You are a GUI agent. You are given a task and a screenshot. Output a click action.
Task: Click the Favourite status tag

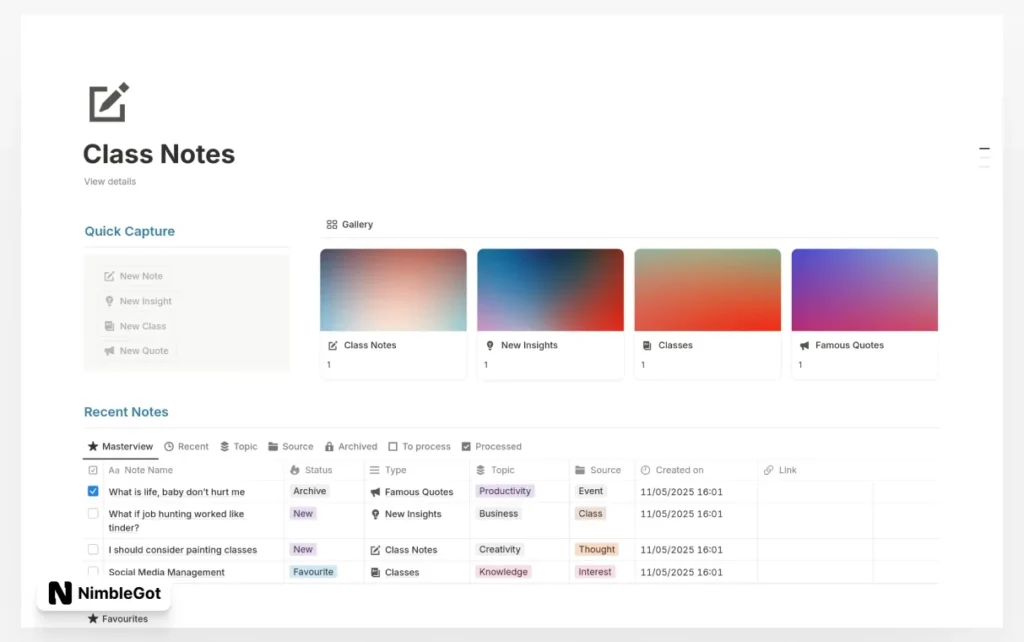coord(313,571)
